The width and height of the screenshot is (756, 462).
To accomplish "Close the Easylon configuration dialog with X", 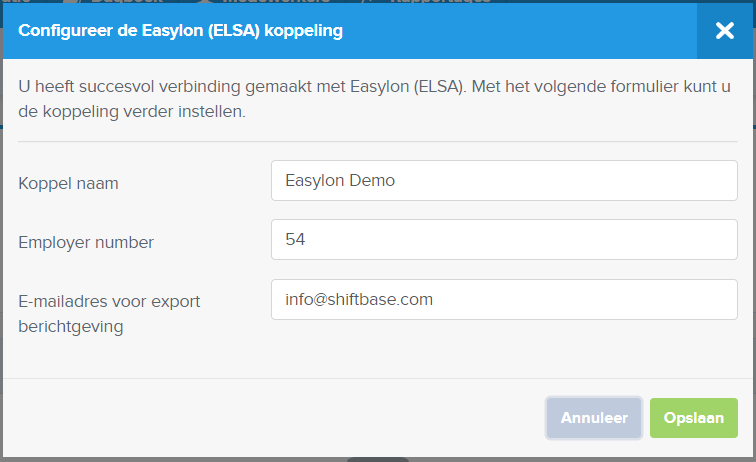I will pyautogui.click(x=725, y=31).
